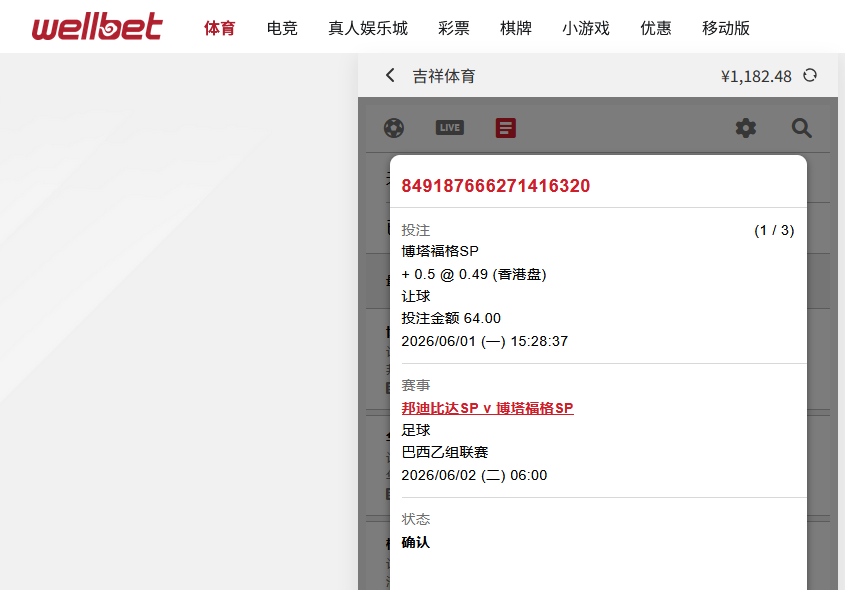Refresh the account balance
The height and width of the screenshot is (590, 845).
pos(809,75)
